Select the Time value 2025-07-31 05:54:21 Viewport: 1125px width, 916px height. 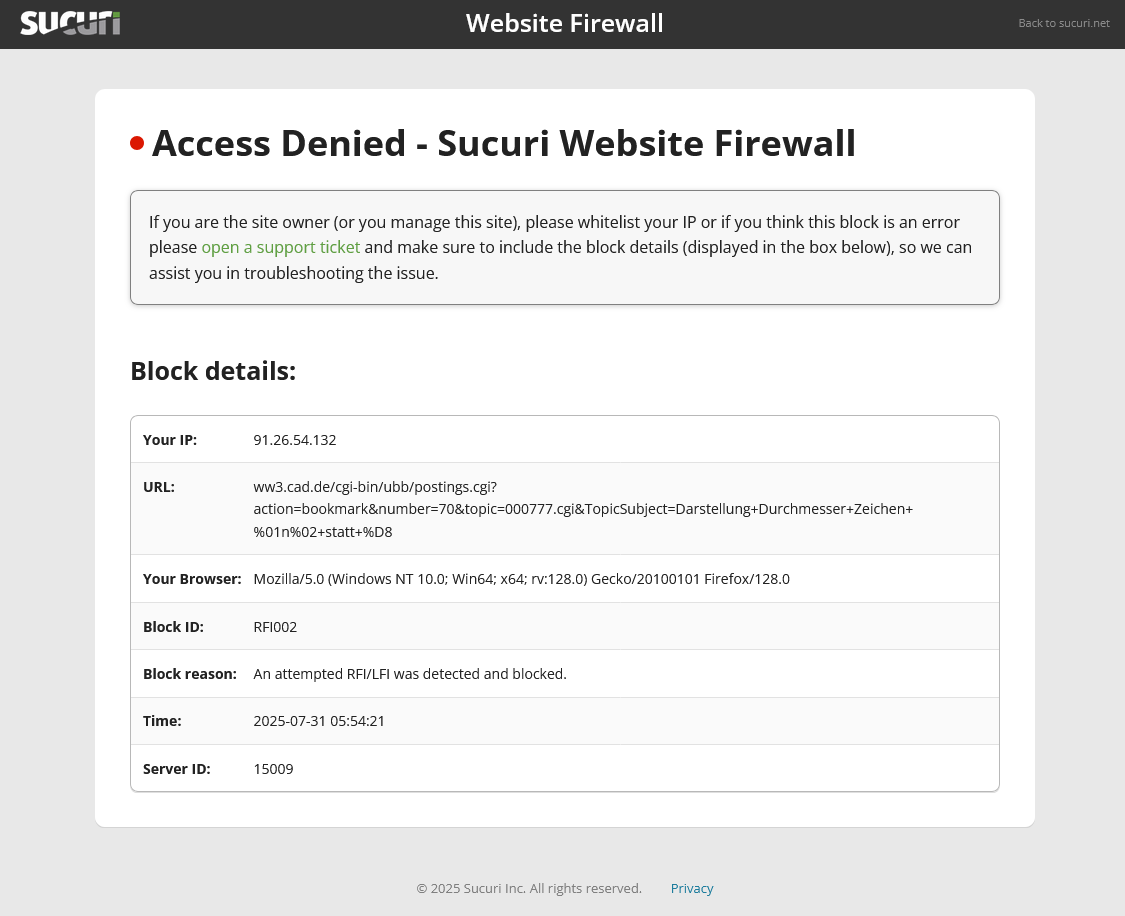319,721
